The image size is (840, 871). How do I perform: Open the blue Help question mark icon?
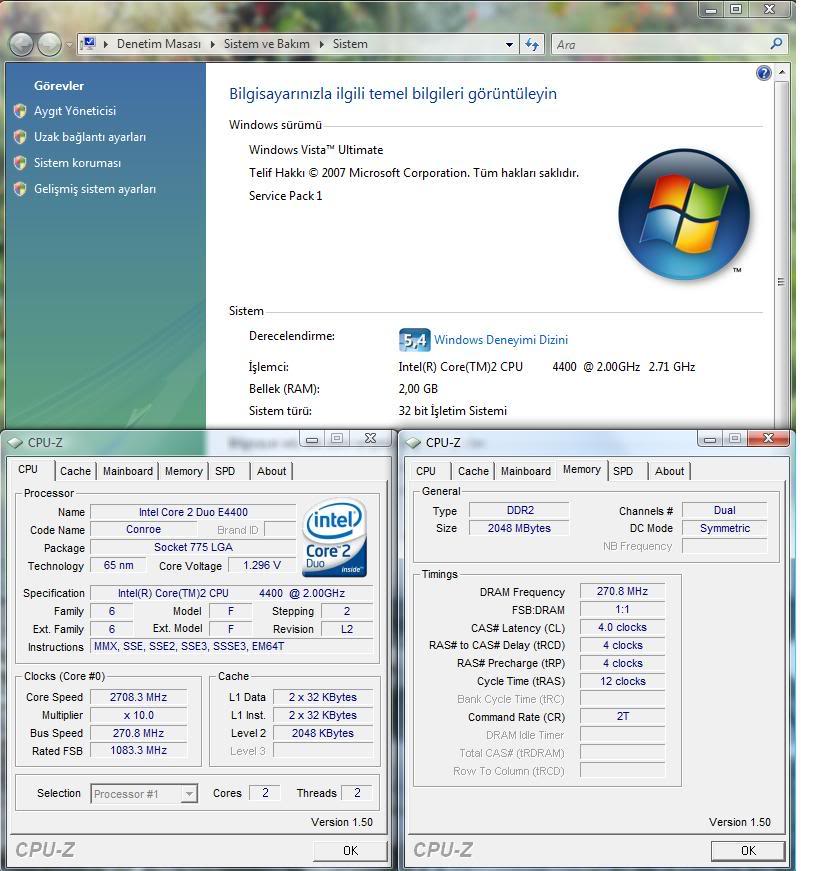point(764,73)
